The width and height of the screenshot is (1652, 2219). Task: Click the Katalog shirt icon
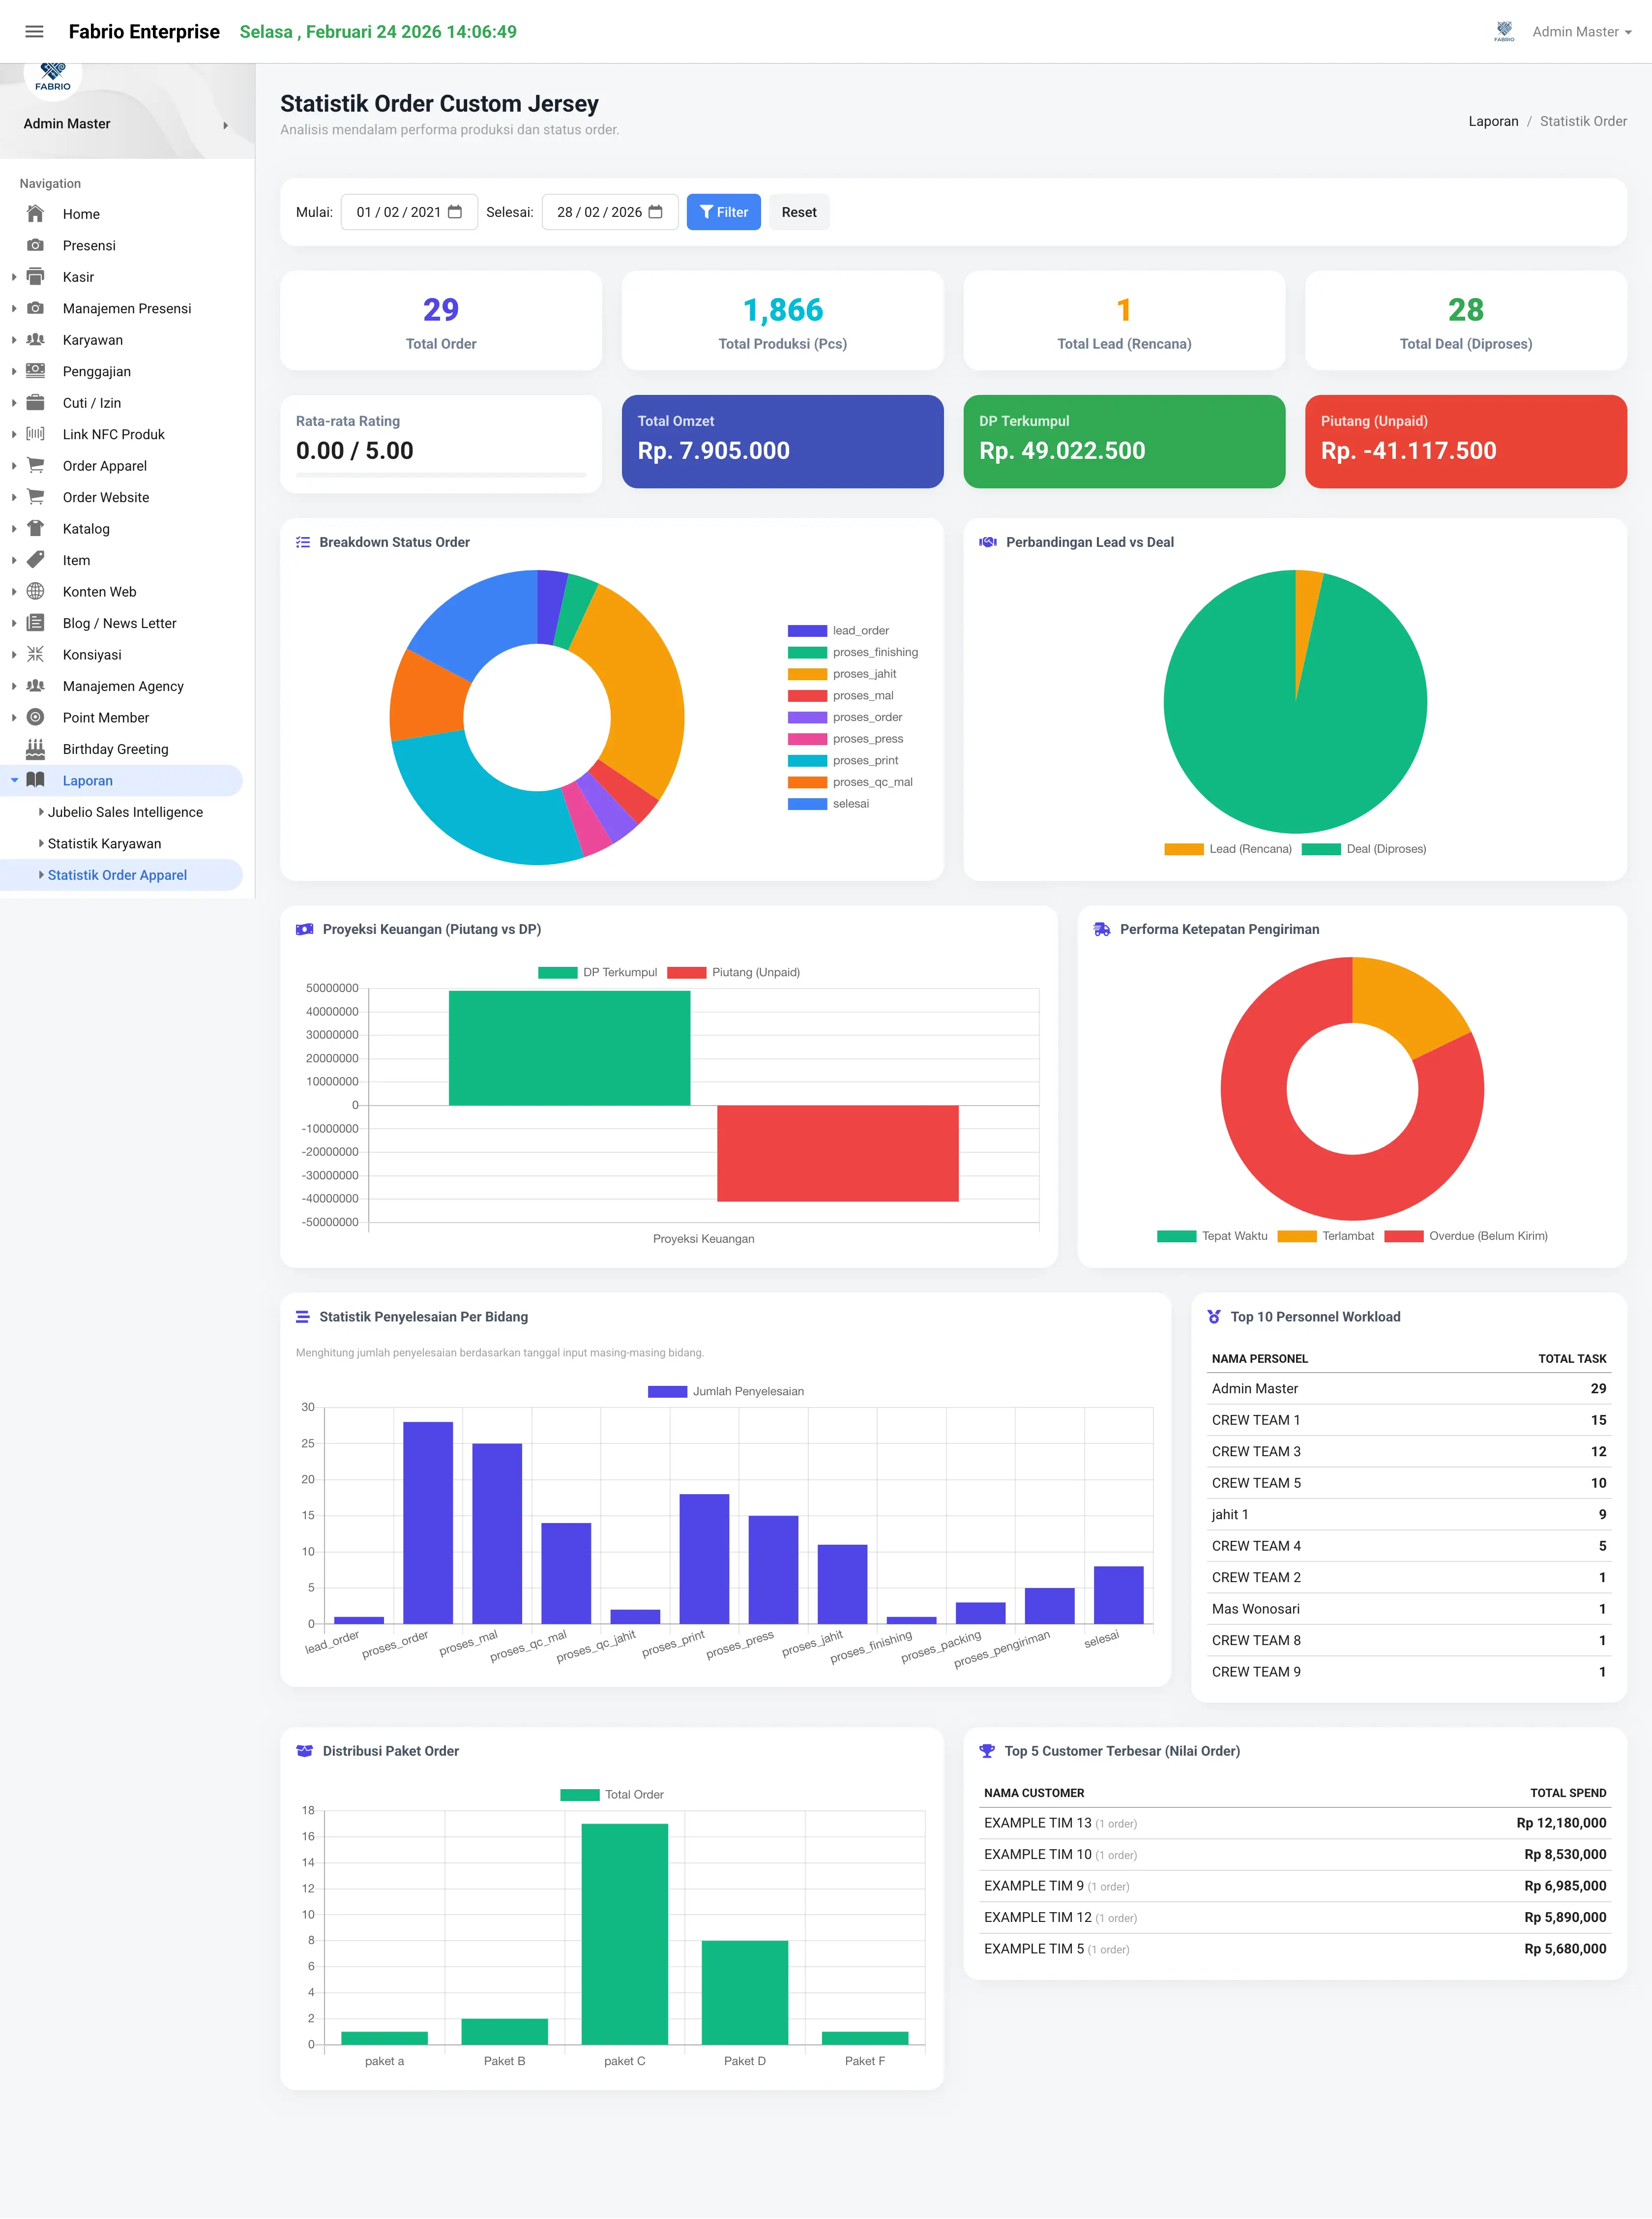pyautogui.click(x=35, y=528)
